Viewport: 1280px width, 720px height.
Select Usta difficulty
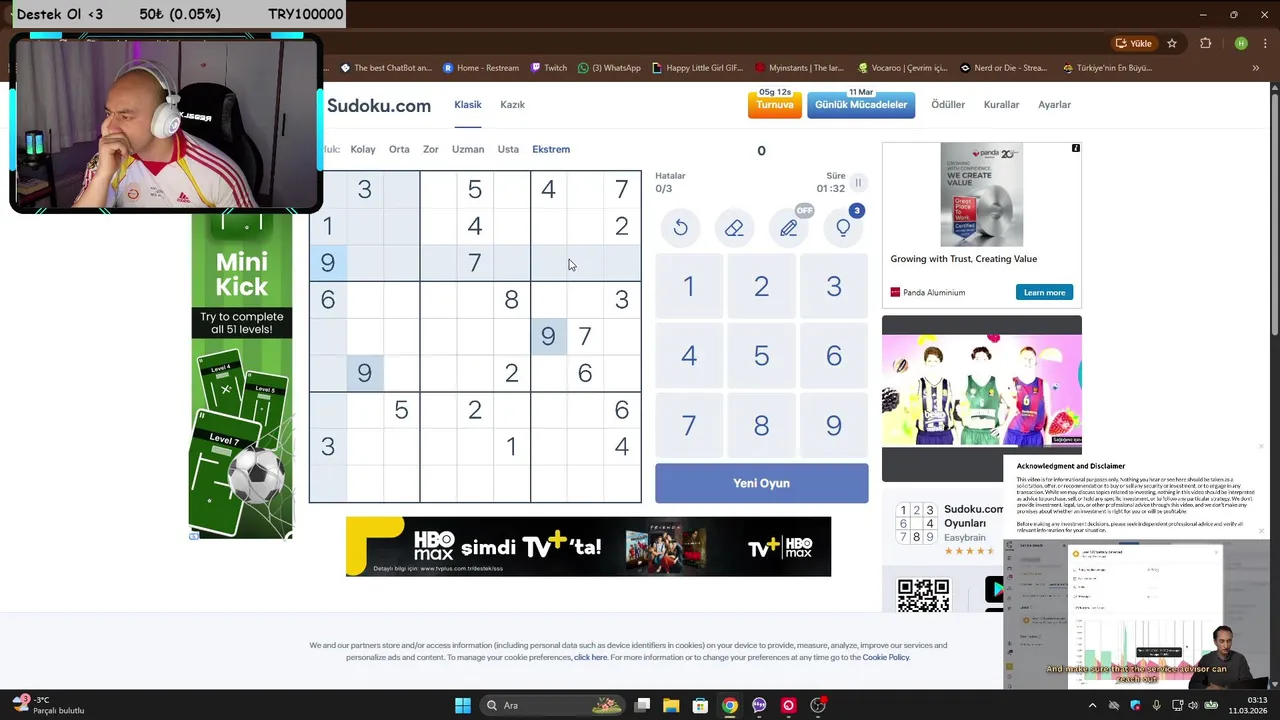(508, 149)
